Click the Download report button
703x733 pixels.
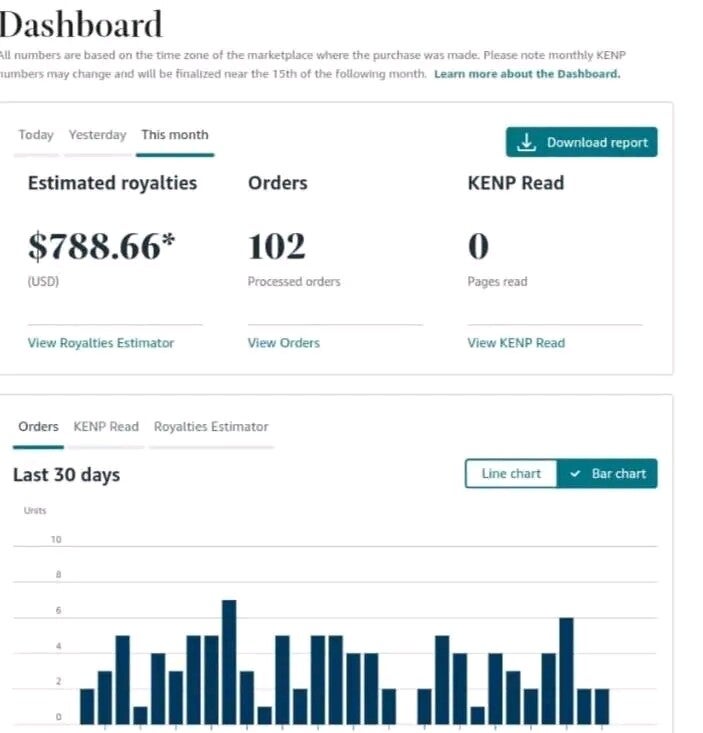581,143
